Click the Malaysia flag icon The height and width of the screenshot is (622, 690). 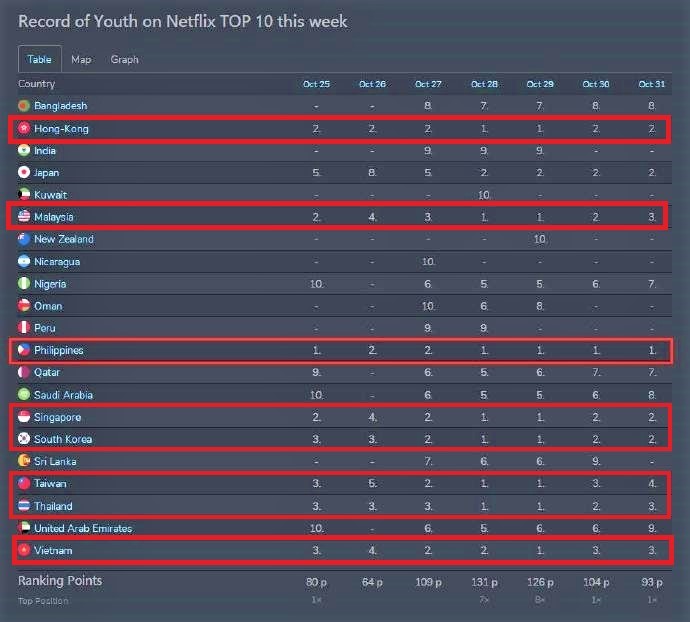[x=24, y=217]
